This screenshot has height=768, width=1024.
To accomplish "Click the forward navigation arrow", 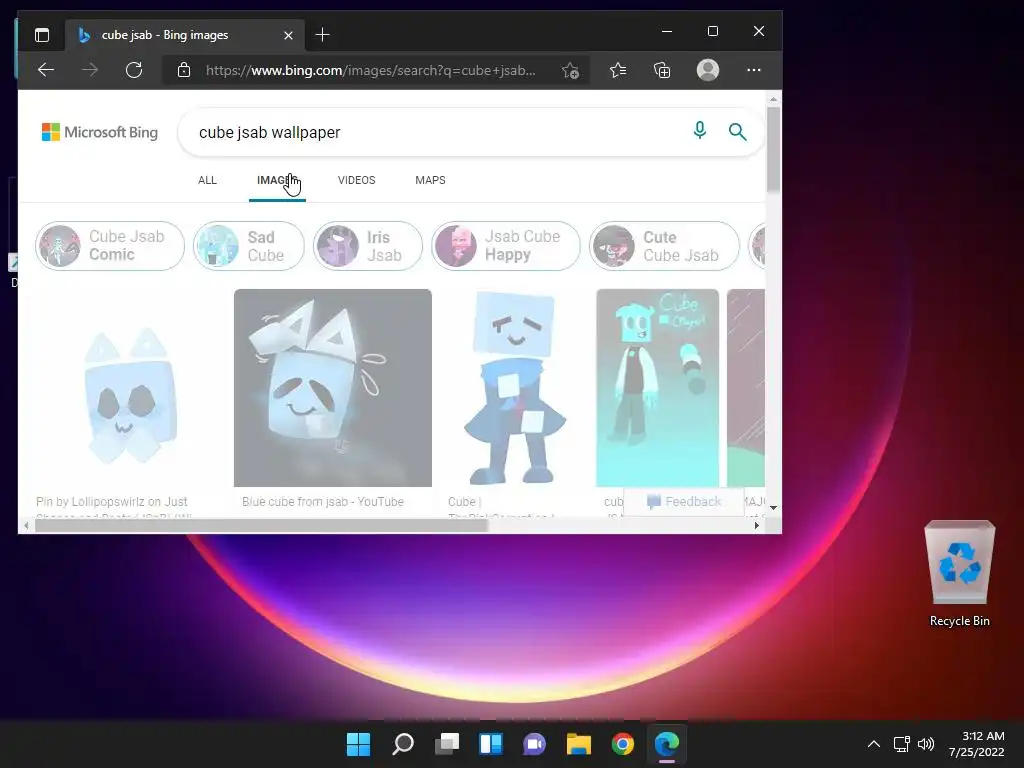I will click(90, 70).
